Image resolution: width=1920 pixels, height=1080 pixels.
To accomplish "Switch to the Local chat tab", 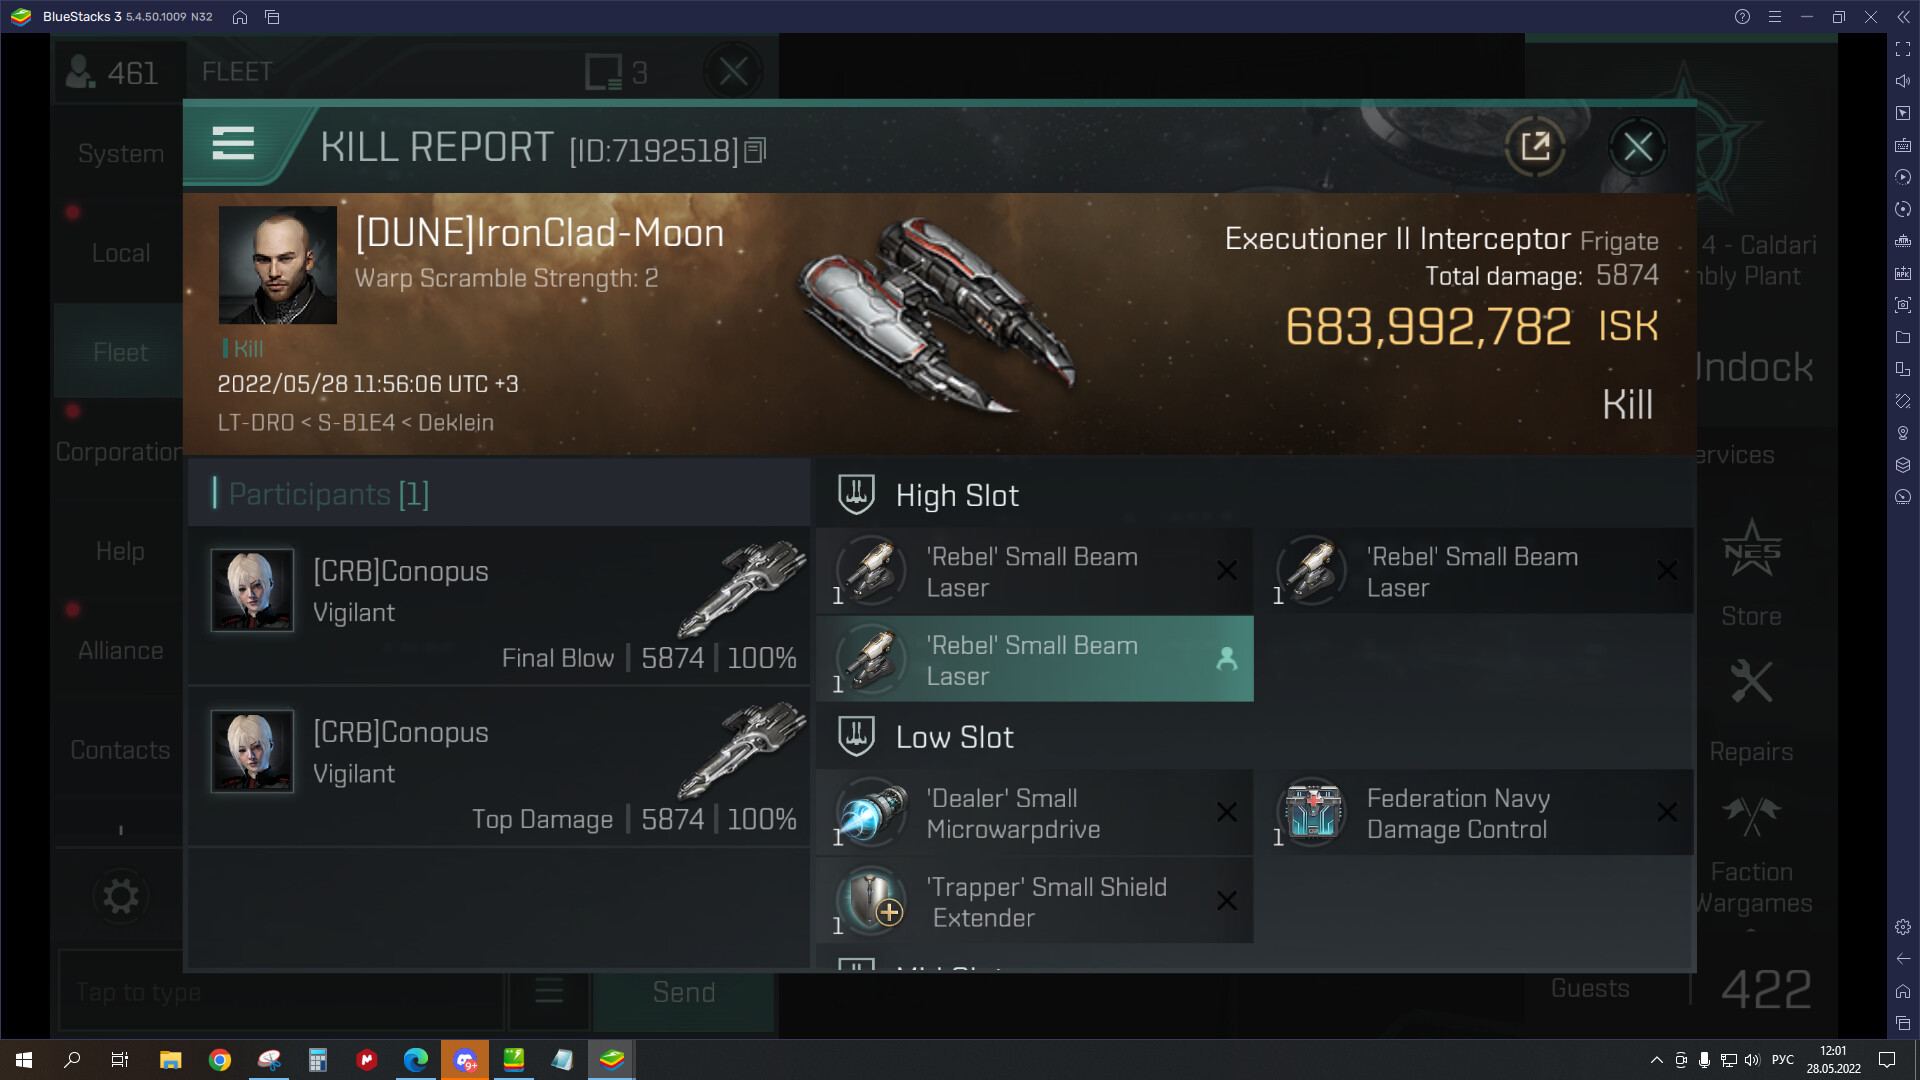I will pyautogui.click(x=120, y=253).
